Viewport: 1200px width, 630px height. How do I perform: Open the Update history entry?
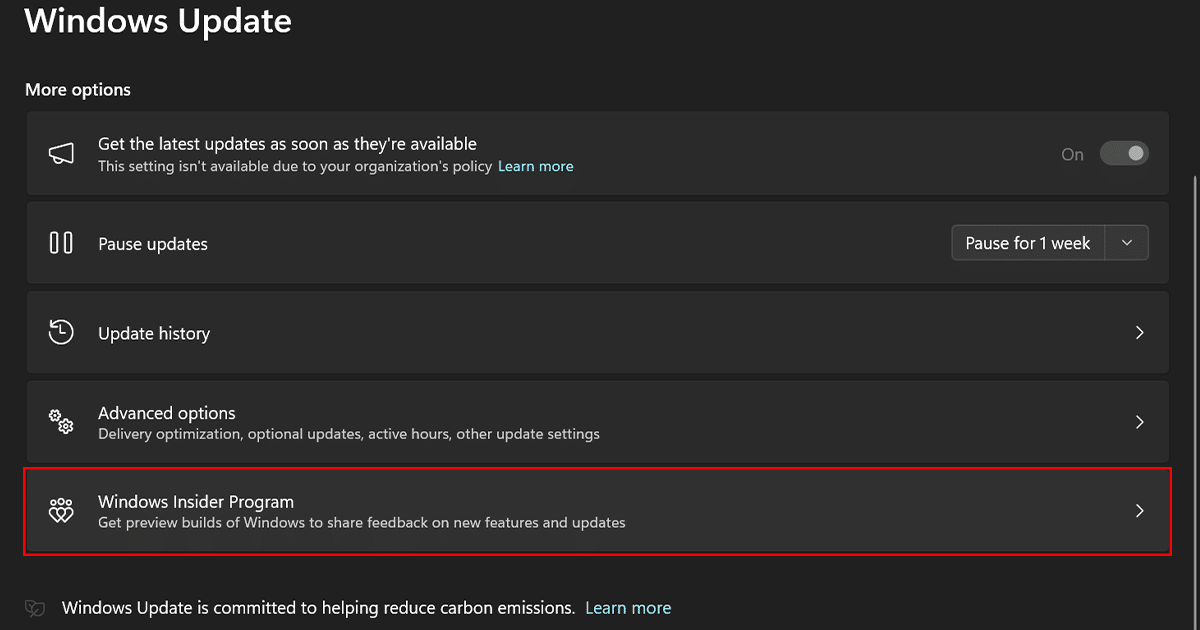click(154, 334)
